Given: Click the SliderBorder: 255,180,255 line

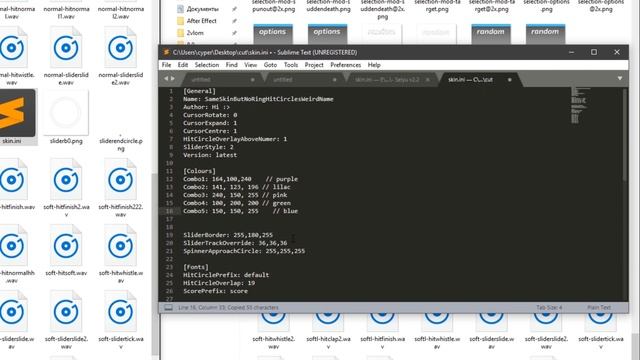Looking at the screenshot, I should 228,235.
